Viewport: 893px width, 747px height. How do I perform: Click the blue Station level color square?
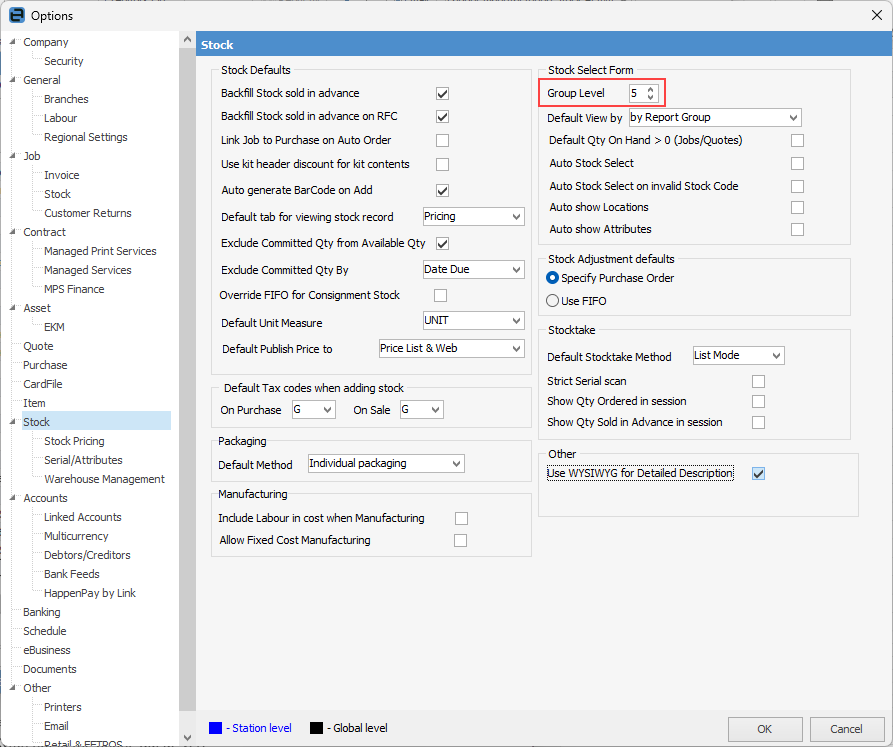pyautogui.click(x=215, y=728)
